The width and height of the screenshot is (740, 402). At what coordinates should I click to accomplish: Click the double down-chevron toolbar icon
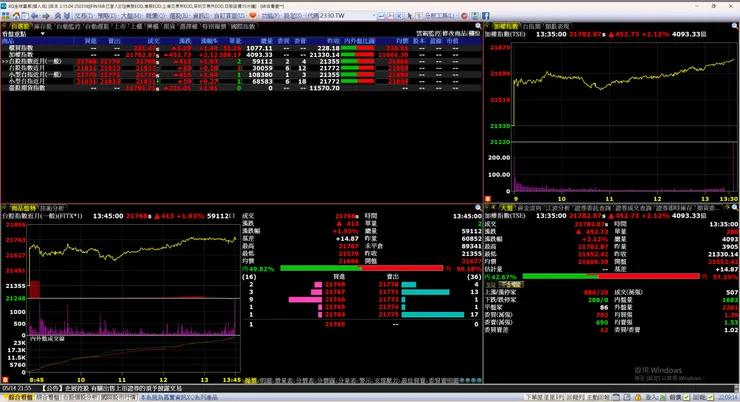[67, 16]
